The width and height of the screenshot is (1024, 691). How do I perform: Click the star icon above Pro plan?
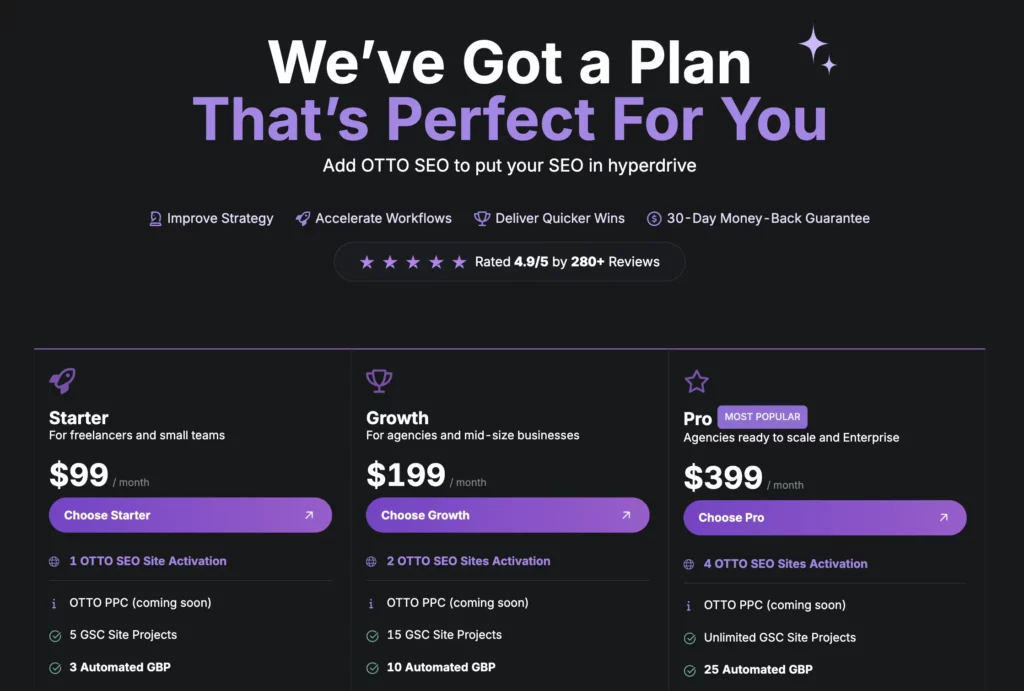[696, 381]
